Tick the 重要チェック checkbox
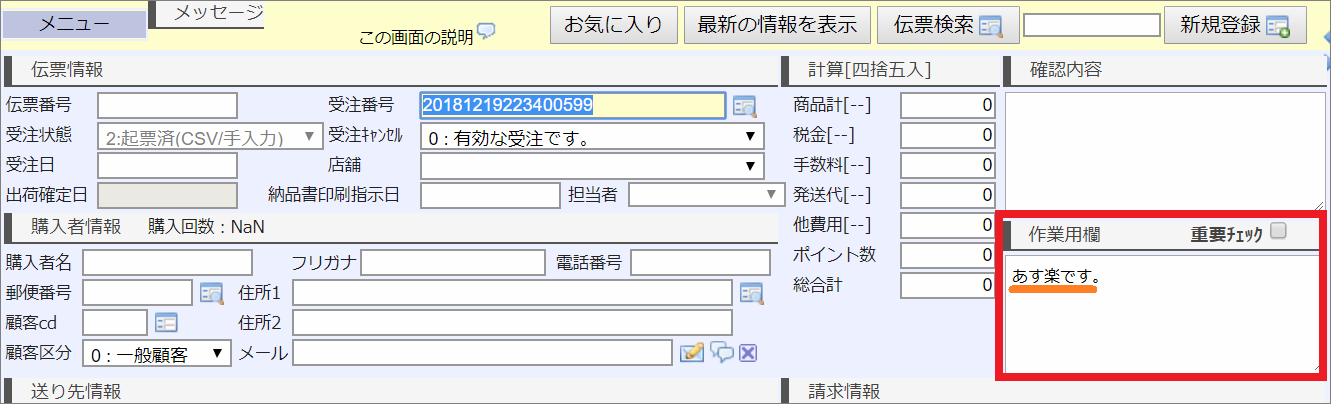This screenshot has width=1331, height=404. tap(1278, 232)
